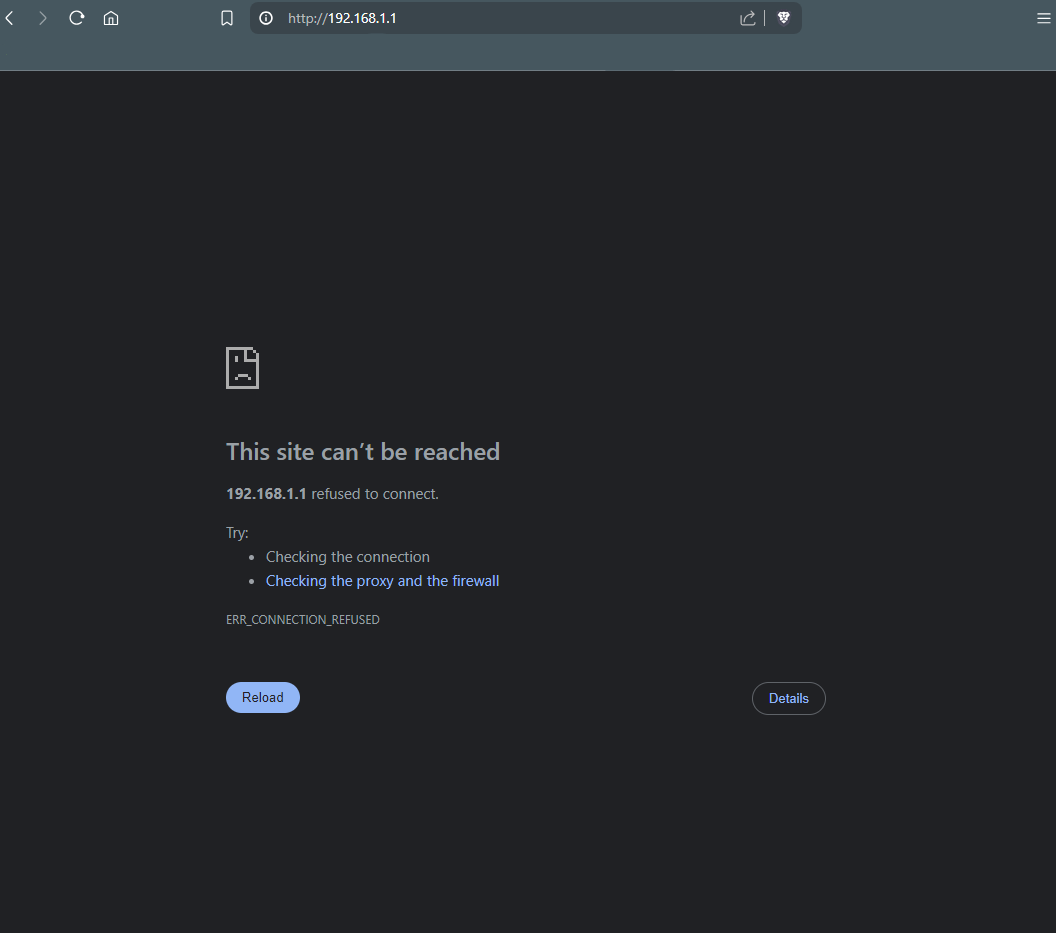Click the 'Checking the connection' suggestion
Screen dimensions: 1056x933
click(347, 556)
